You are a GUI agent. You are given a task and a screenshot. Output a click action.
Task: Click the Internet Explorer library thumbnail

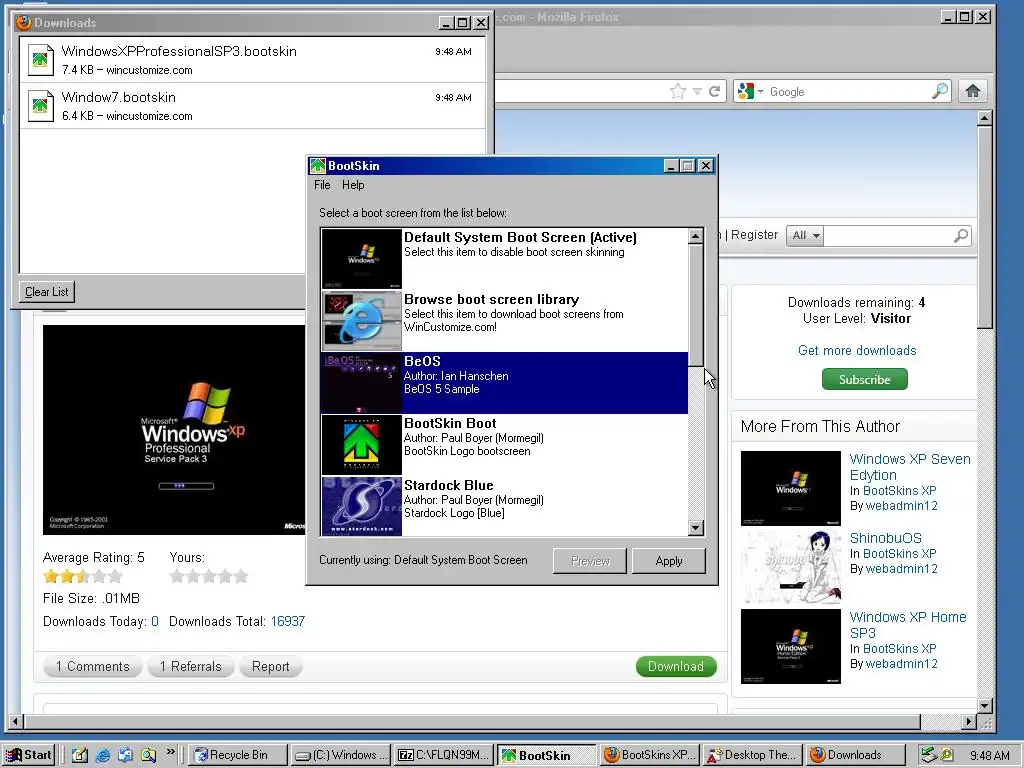click(361, 321)
